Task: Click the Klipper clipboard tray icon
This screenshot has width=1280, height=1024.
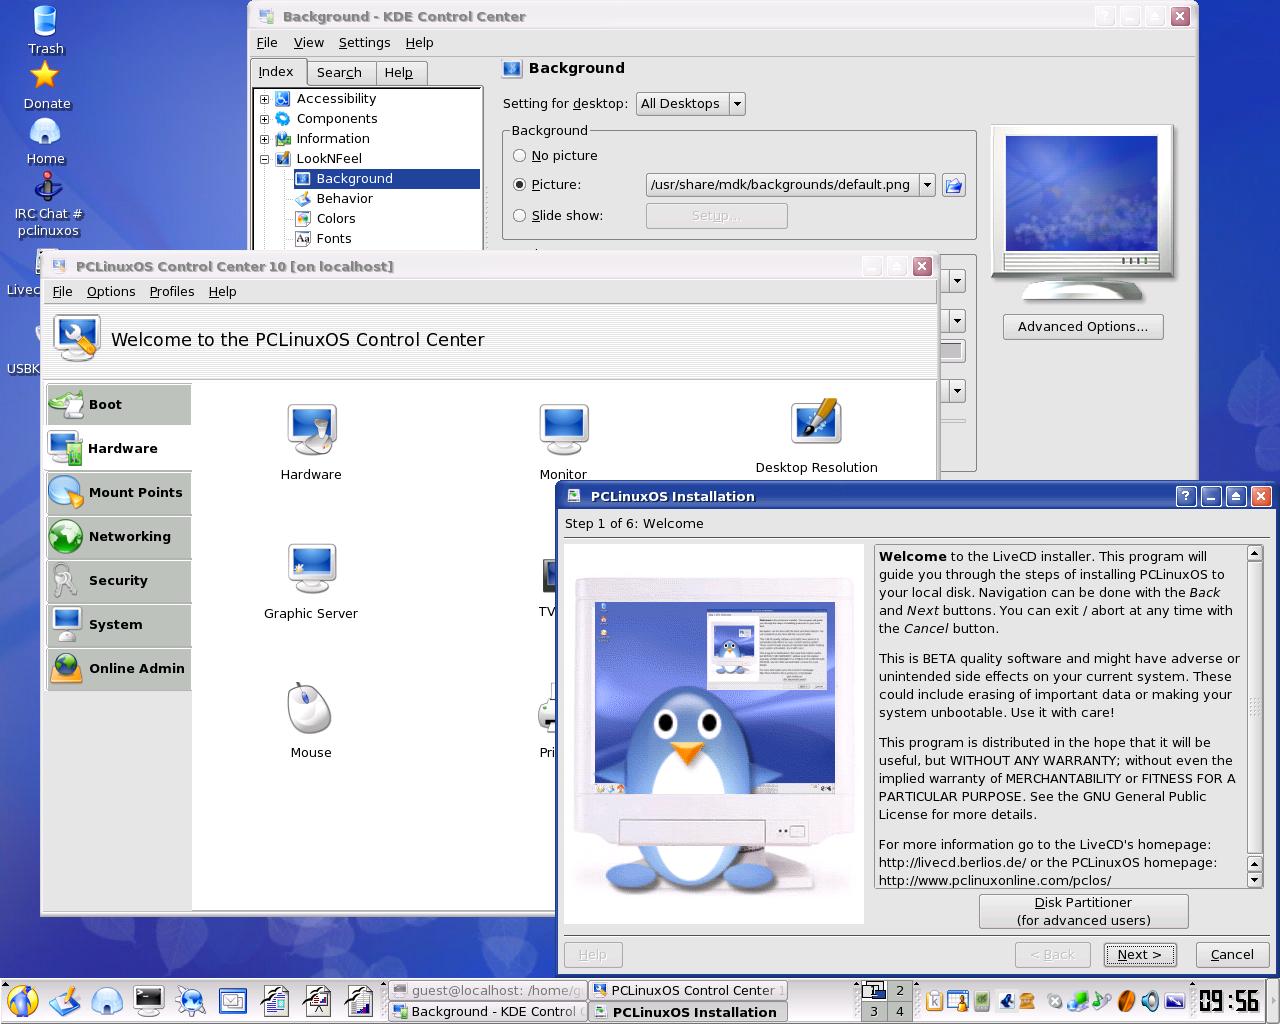Action: [x=934, y=1000]
